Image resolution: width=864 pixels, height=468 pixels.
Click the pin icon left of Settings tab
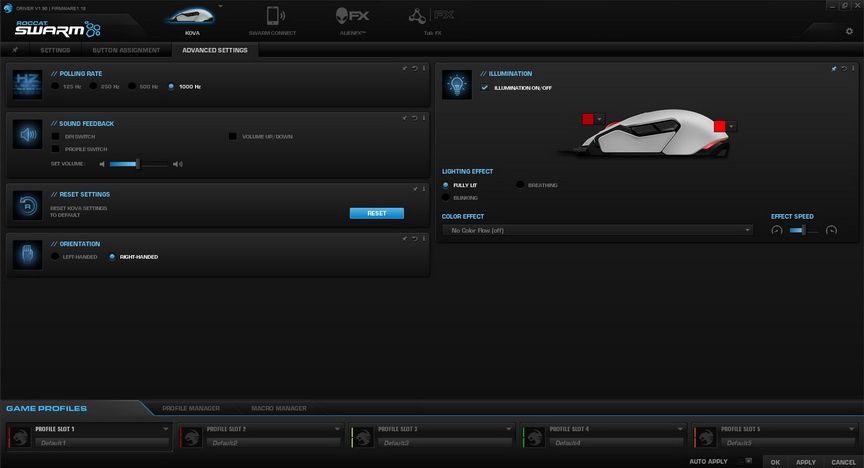[x=15, y=50]
